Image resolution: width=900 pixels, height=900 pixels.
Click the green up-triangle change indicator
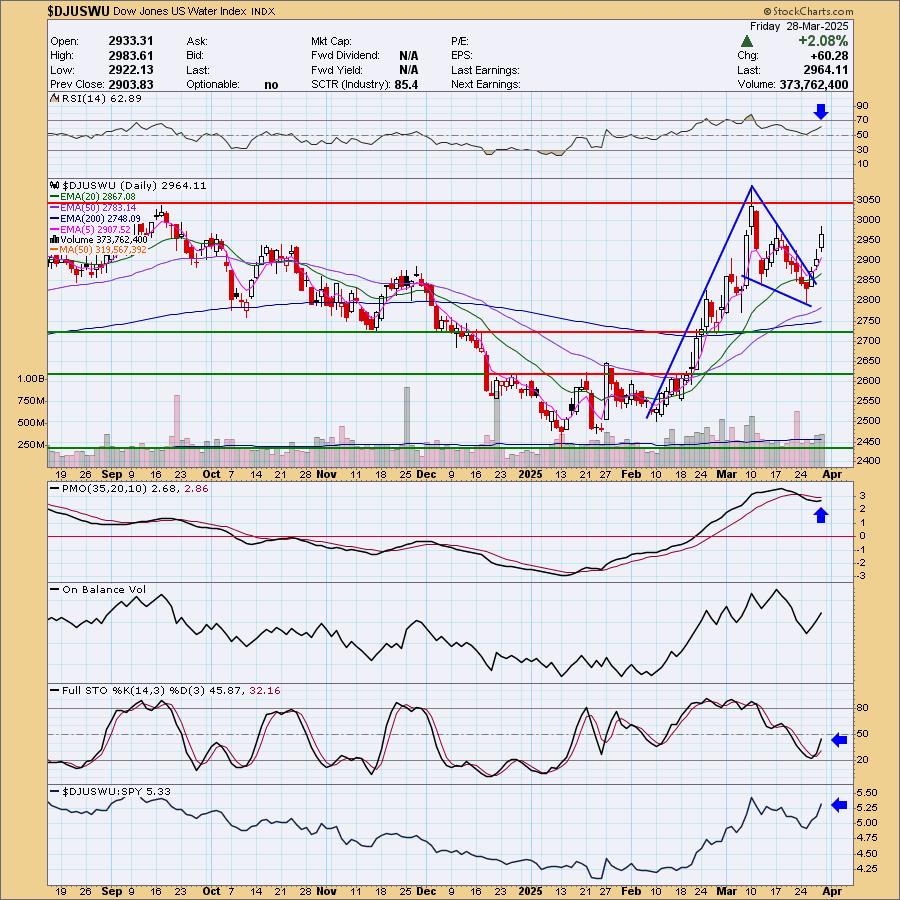coord(746,41)
